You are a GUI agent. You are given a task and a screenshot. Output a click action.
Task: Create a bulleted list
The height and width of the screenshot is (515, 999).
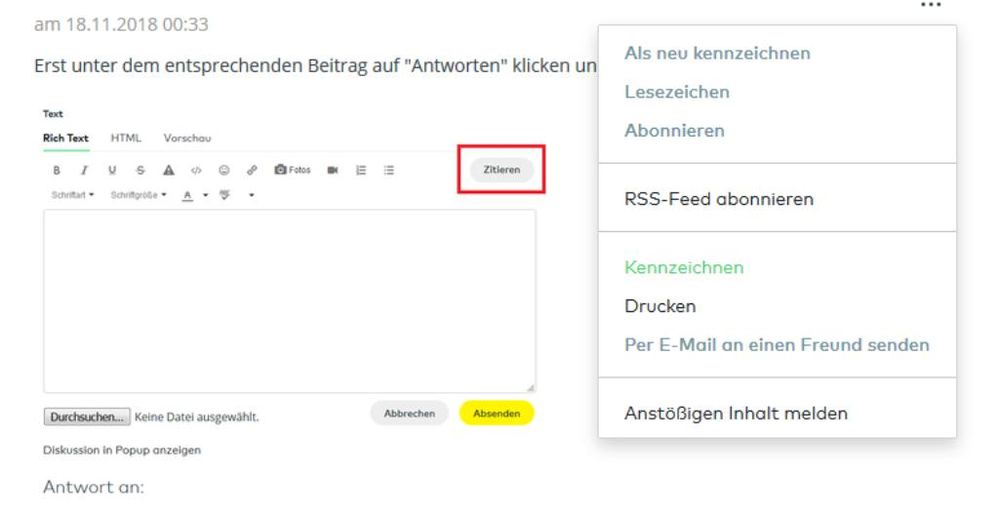(389, 170)
